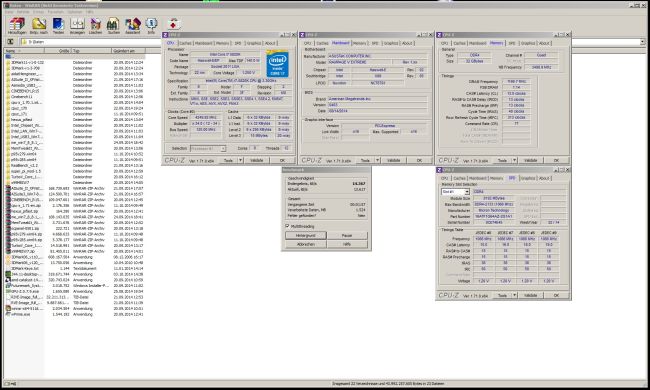Click the Testen archive icon
Screen dimensions: 650x390
click(x=58, y=25)
